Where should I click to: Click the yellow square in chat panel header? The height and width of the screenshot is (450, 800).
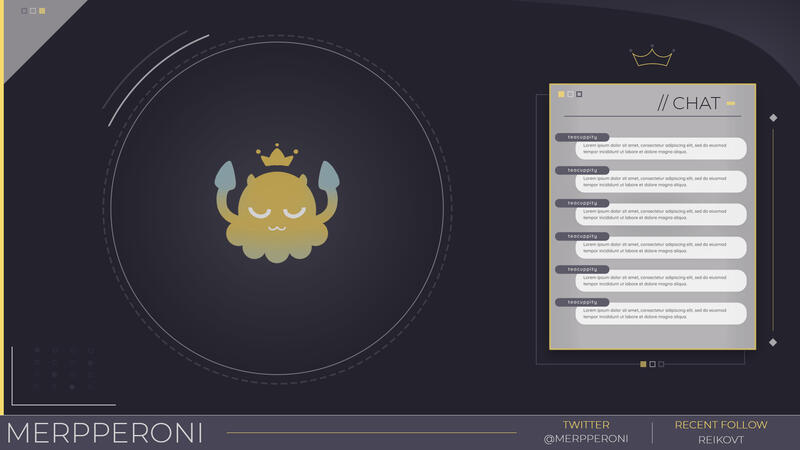click(x=561, y=94)
